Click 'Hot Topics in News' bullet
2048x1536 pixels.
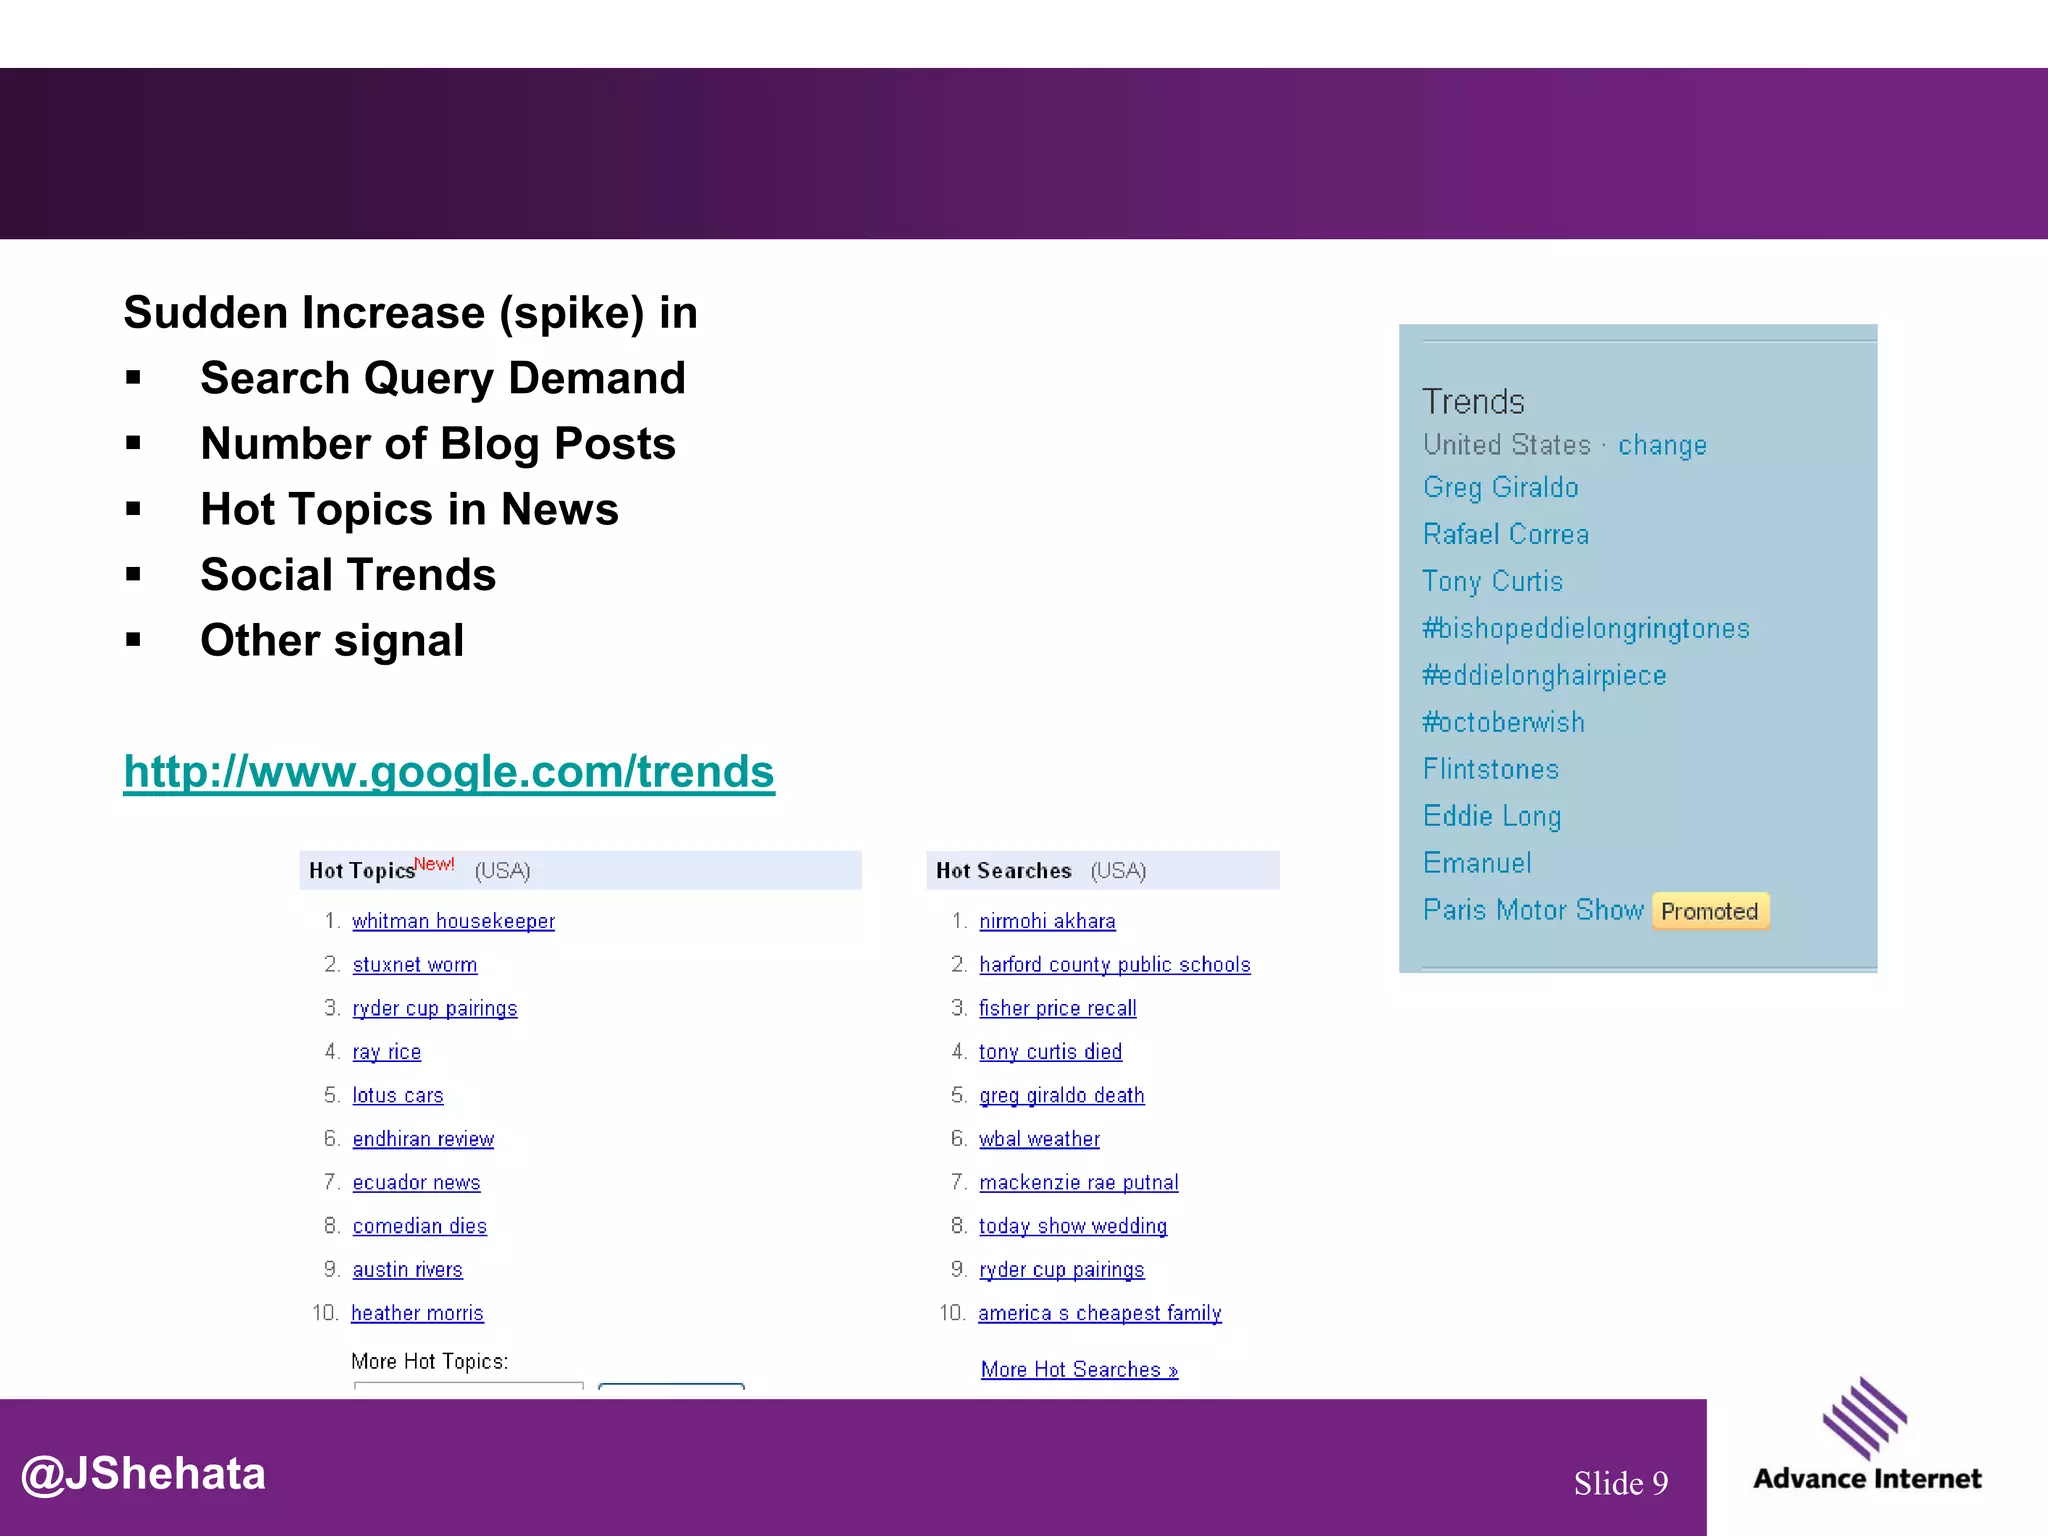[410, 510]
